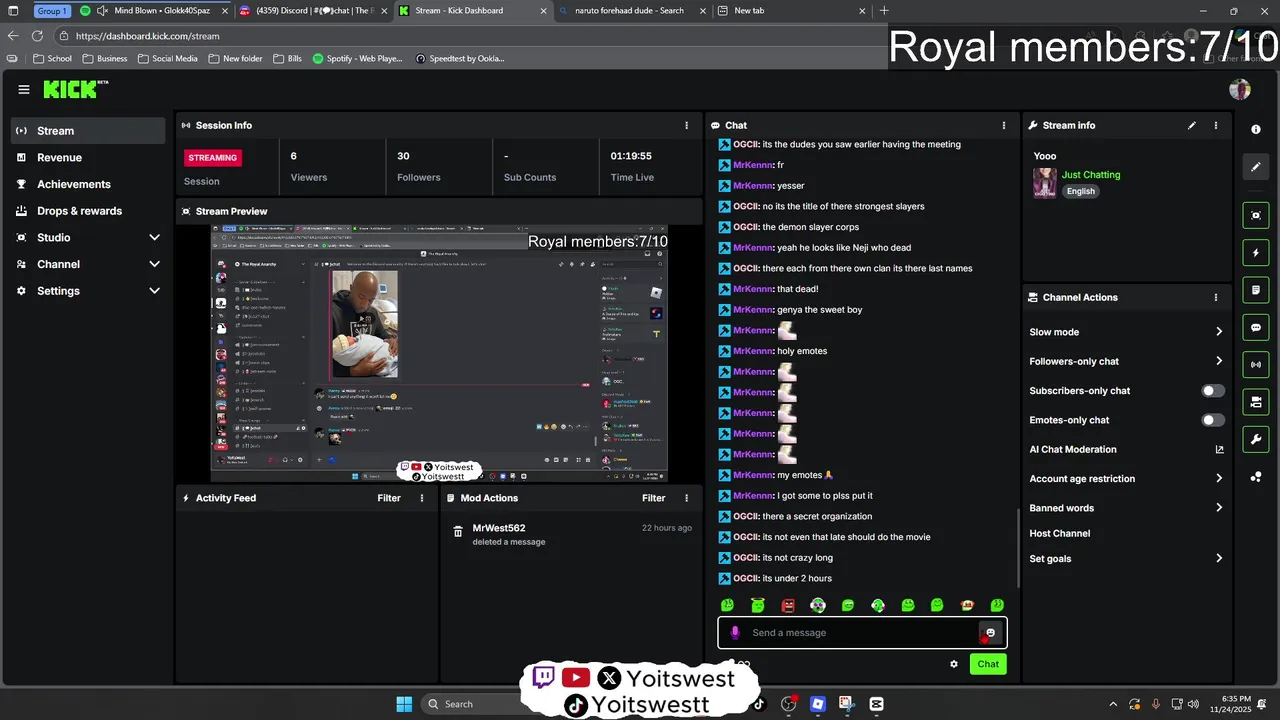Viewport: 1280px width, 720px height.
Task: Delete icon beside MrWest562 mod action
Action: 458,532
